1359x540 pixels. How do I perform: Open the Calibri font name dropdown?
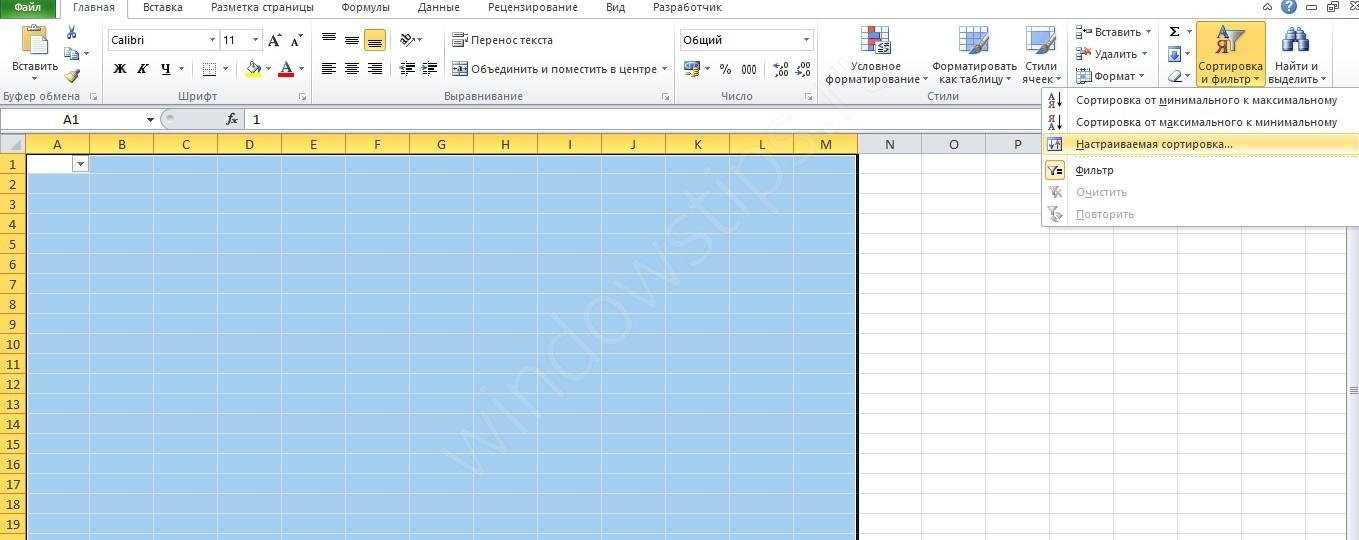212,40
